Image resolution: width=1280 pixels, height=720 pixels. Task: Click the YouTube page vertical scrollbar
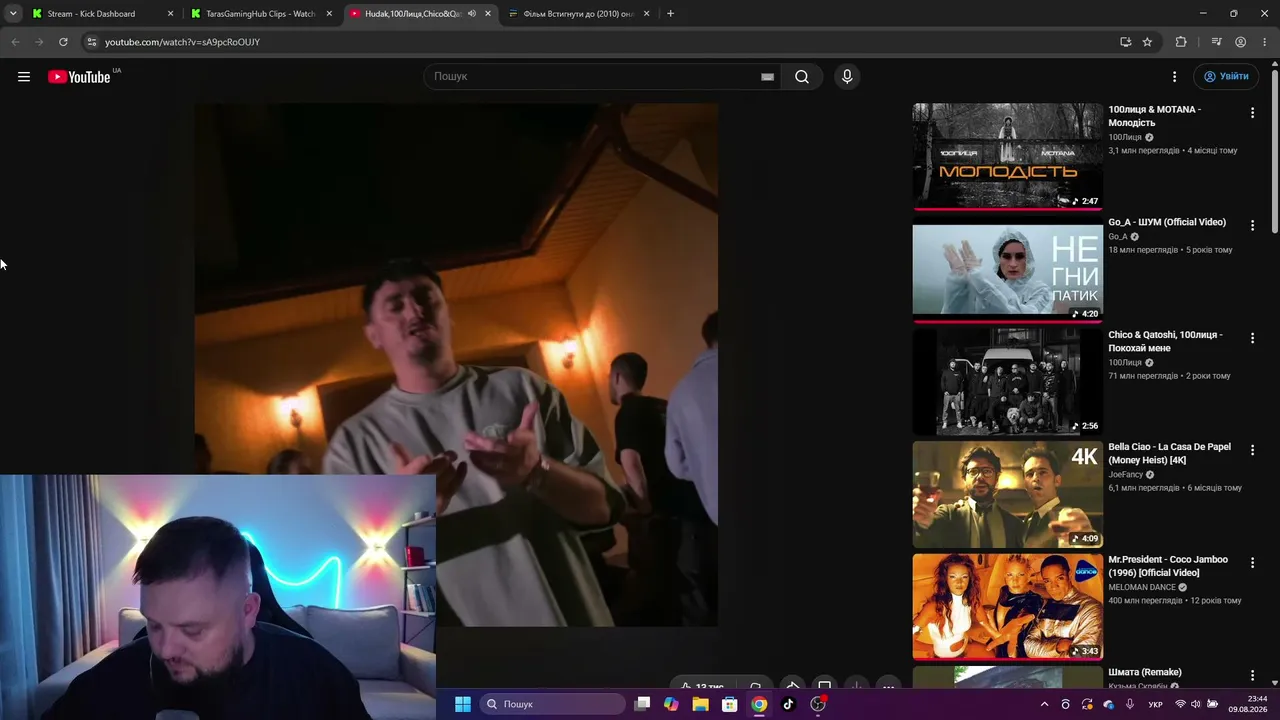point(1275,150)
